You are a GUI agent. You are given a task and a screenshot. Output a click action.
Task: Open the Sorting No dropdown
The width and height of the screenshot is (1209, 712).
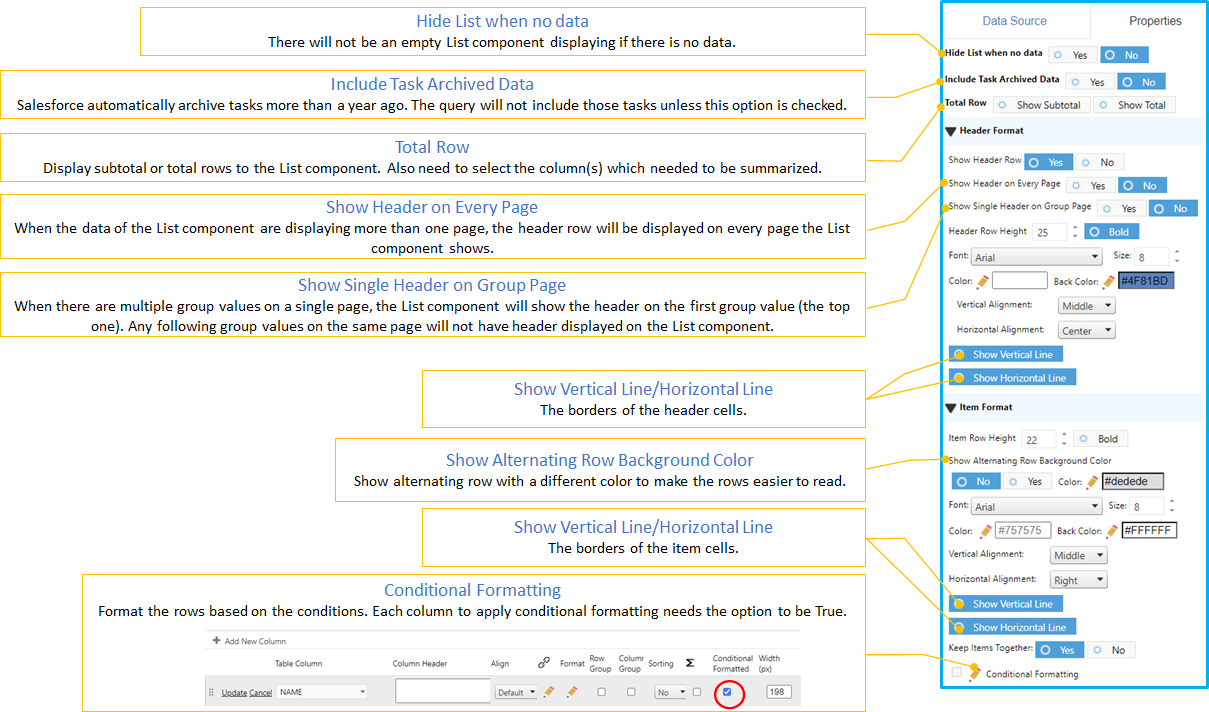(x=671, y=692)
